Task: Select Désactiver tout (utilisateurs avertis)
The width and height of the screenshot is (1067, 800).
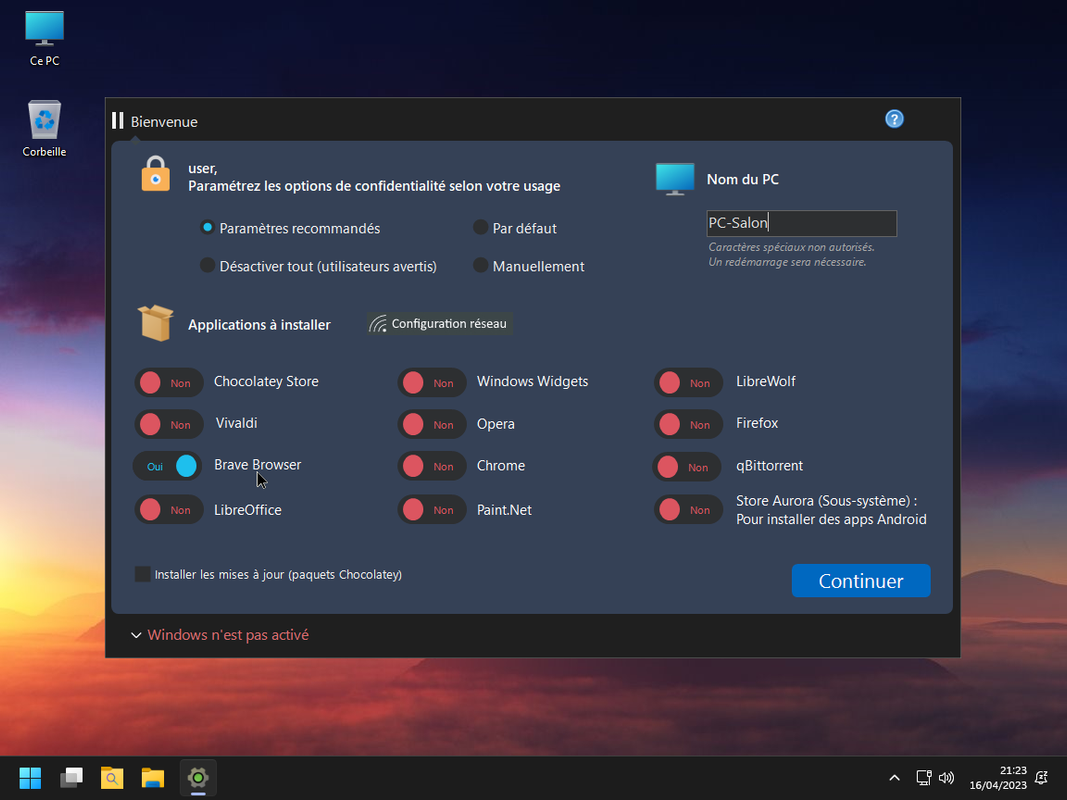Action: [x=208, y=265]
